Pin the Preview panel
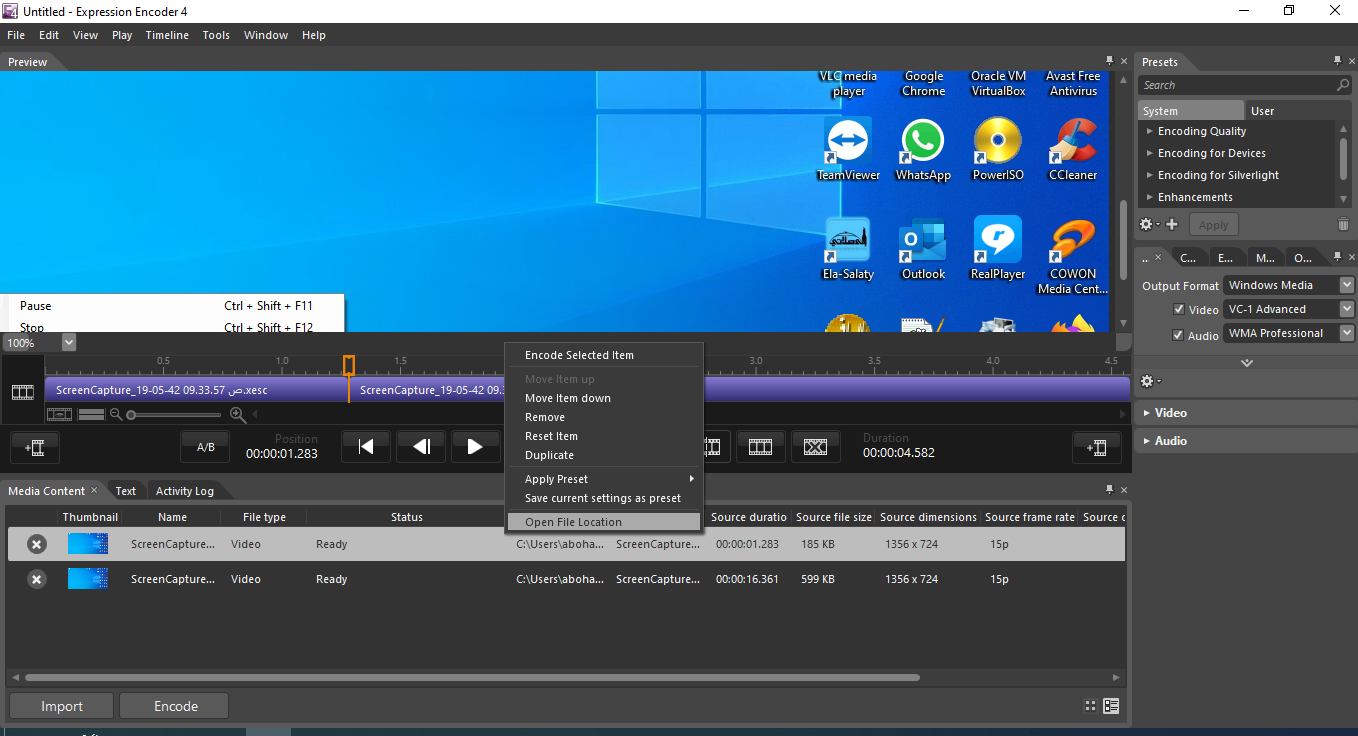 pos(1109,62)
